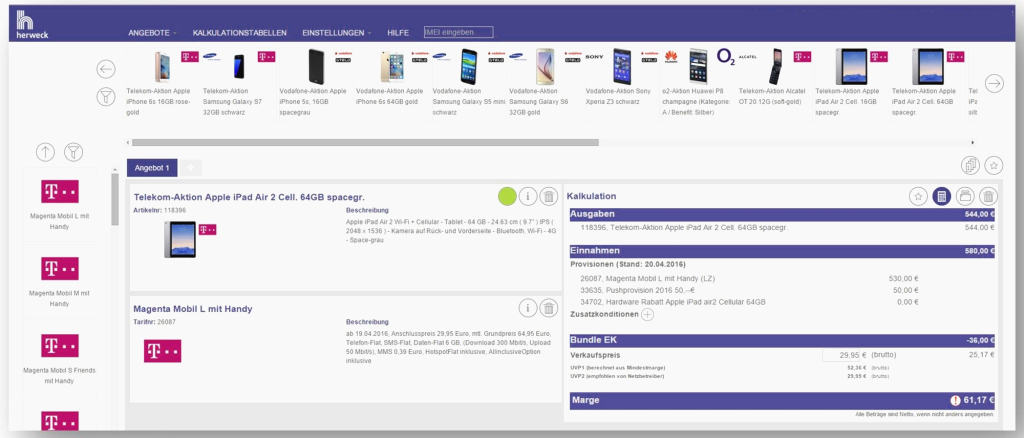Select Telekom-Aktion Alcatel OT 20.12G soft-gold
This screenshot has height=438, width=1024.
pyautogui.click(x=775, y=83)
